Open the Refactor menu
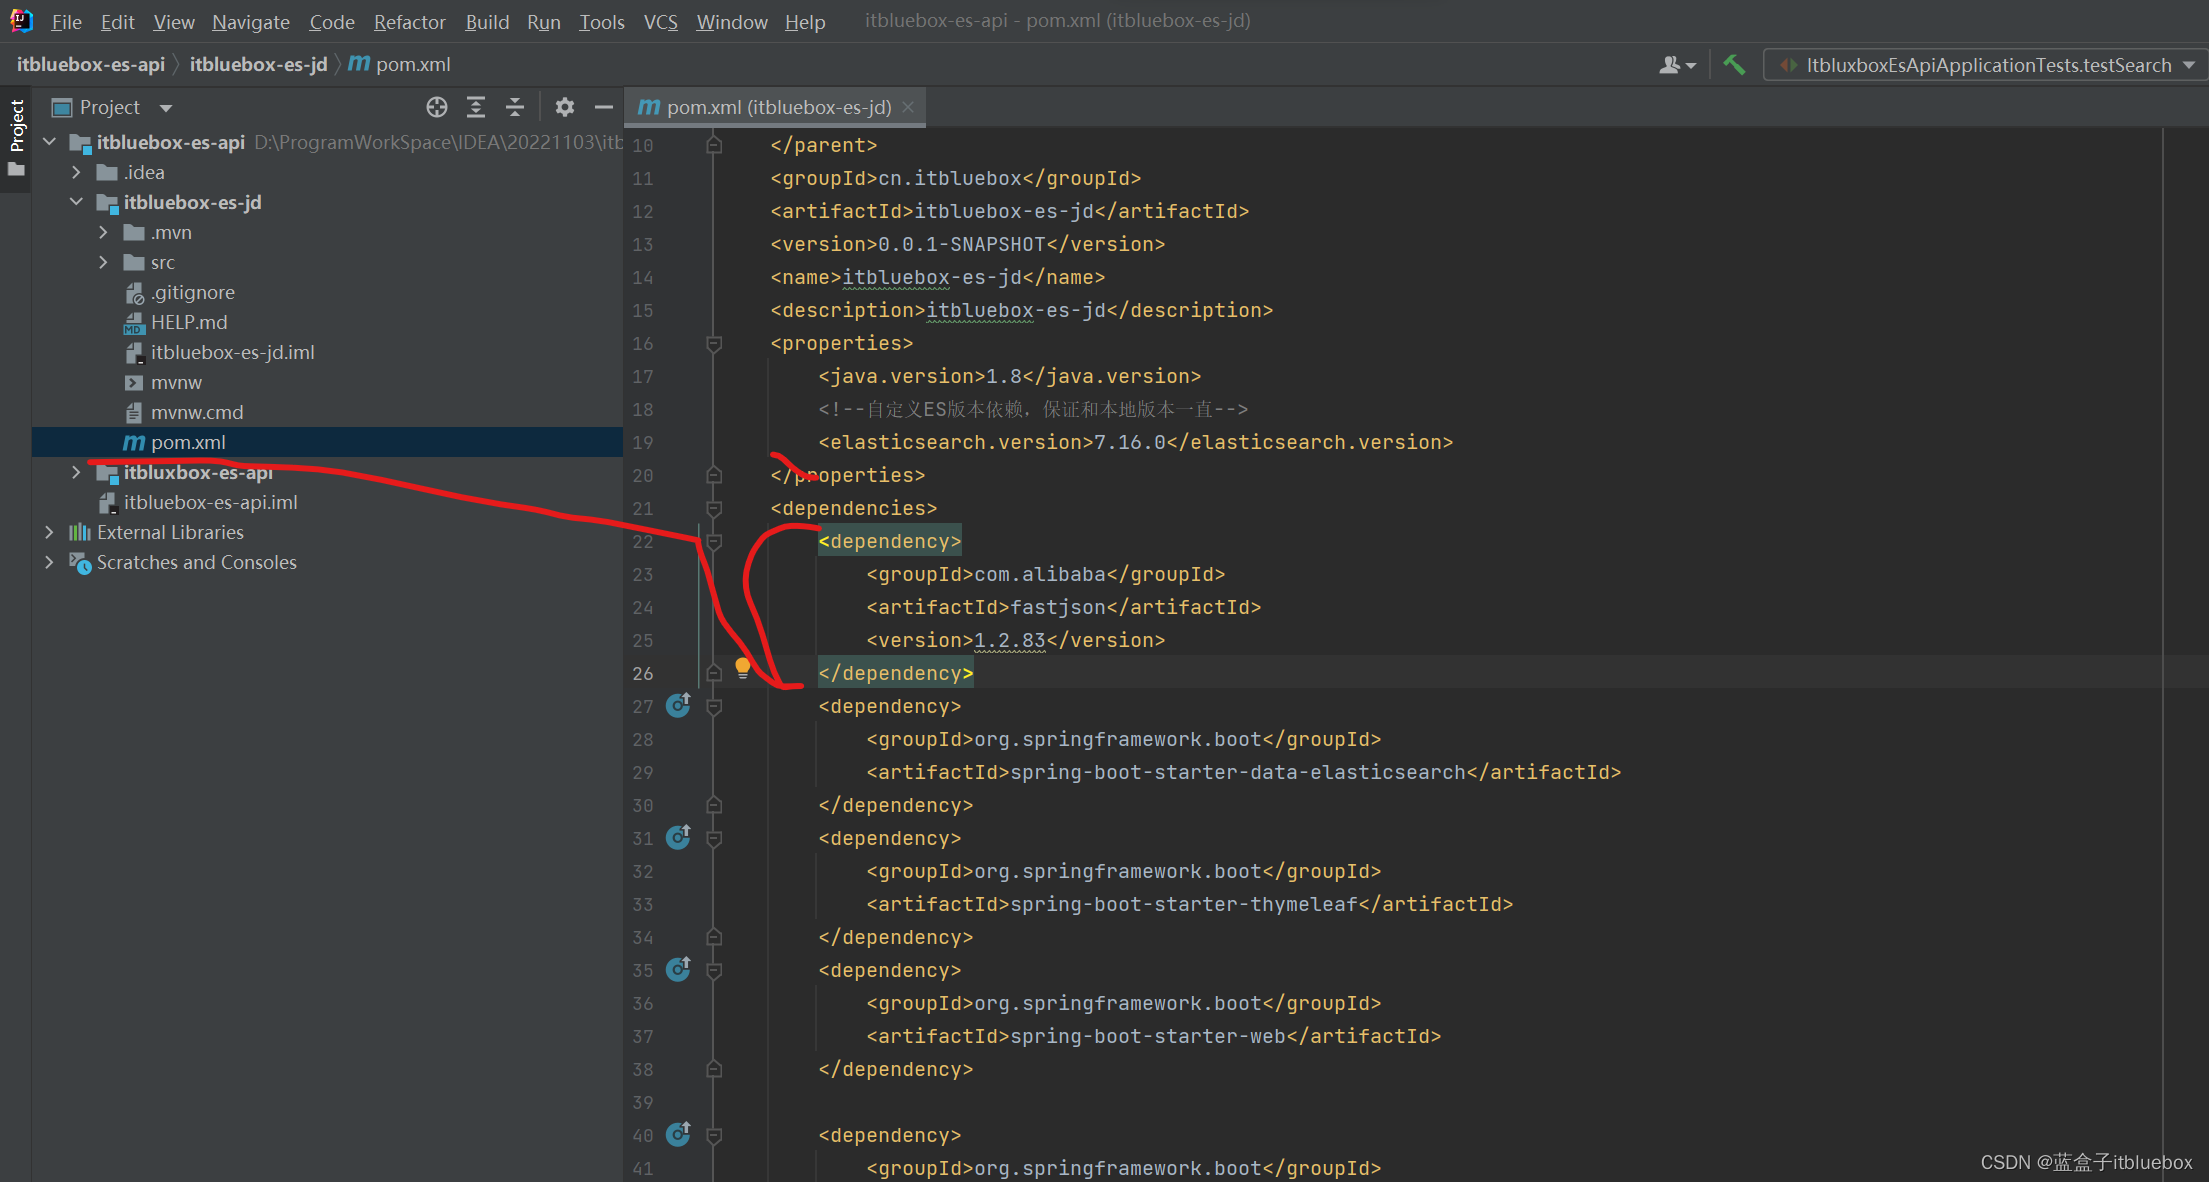The height and width of the screenshot is (1182, 2209). pos(409,21)
